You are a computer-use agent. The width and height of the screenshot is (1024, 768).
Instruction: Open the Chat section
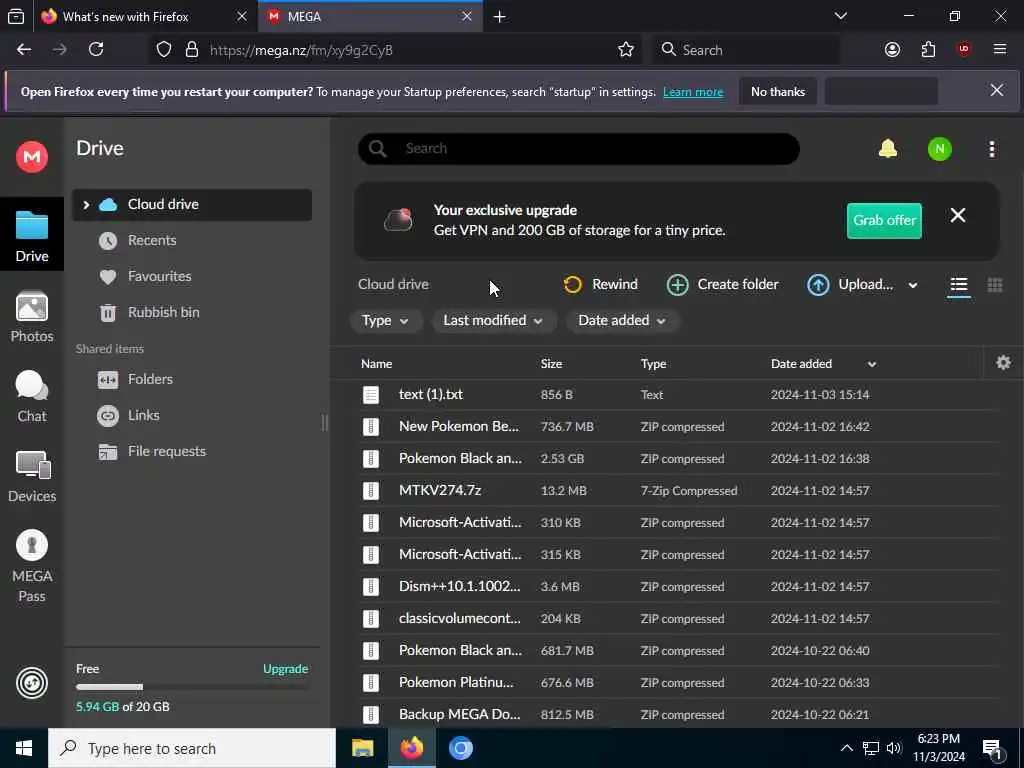31,396
